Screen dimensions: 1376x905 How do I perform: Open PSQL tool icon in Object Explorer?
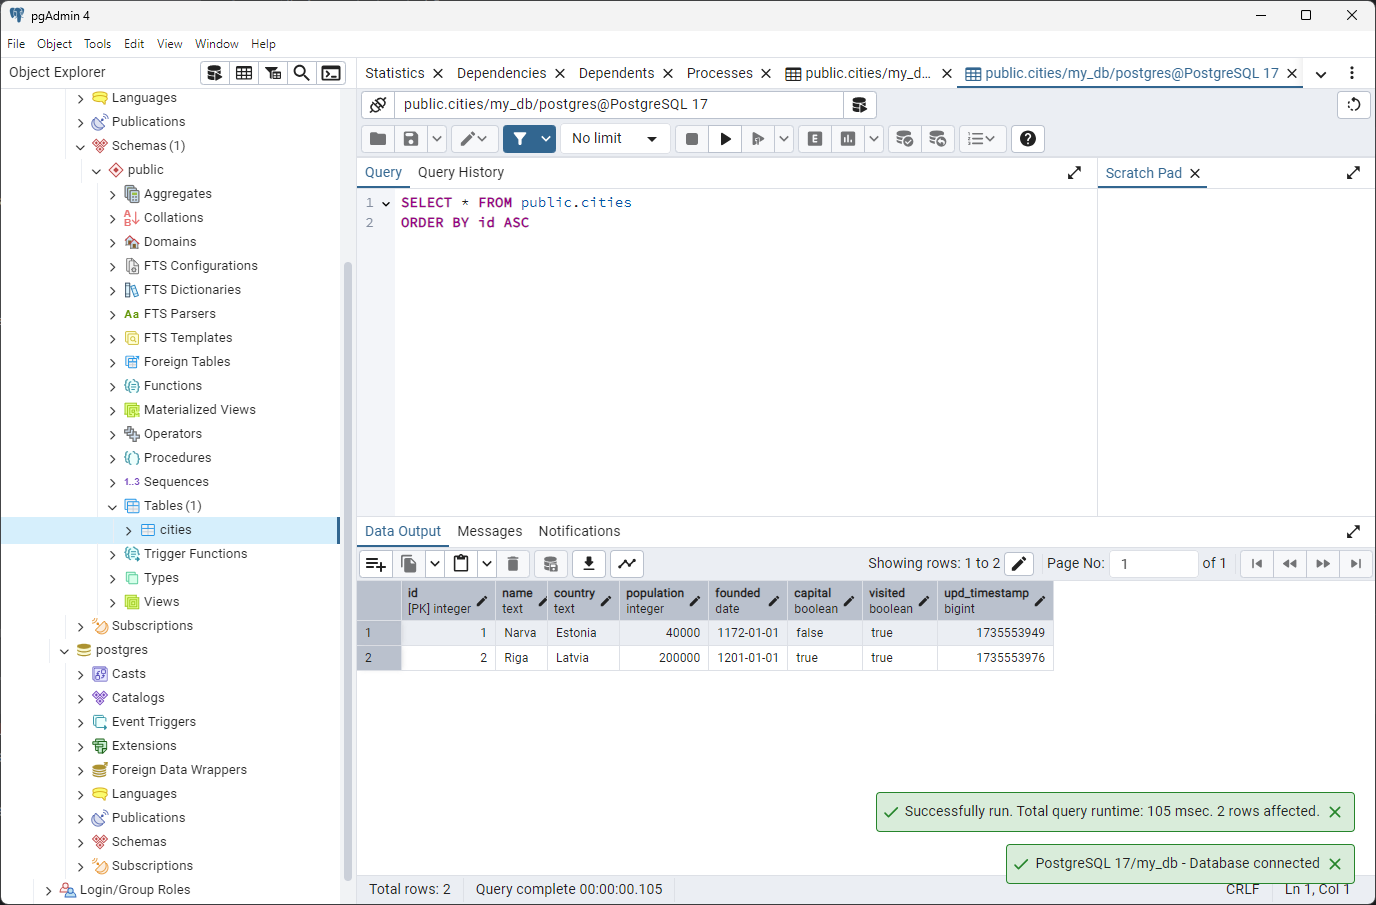coord(331,73)
